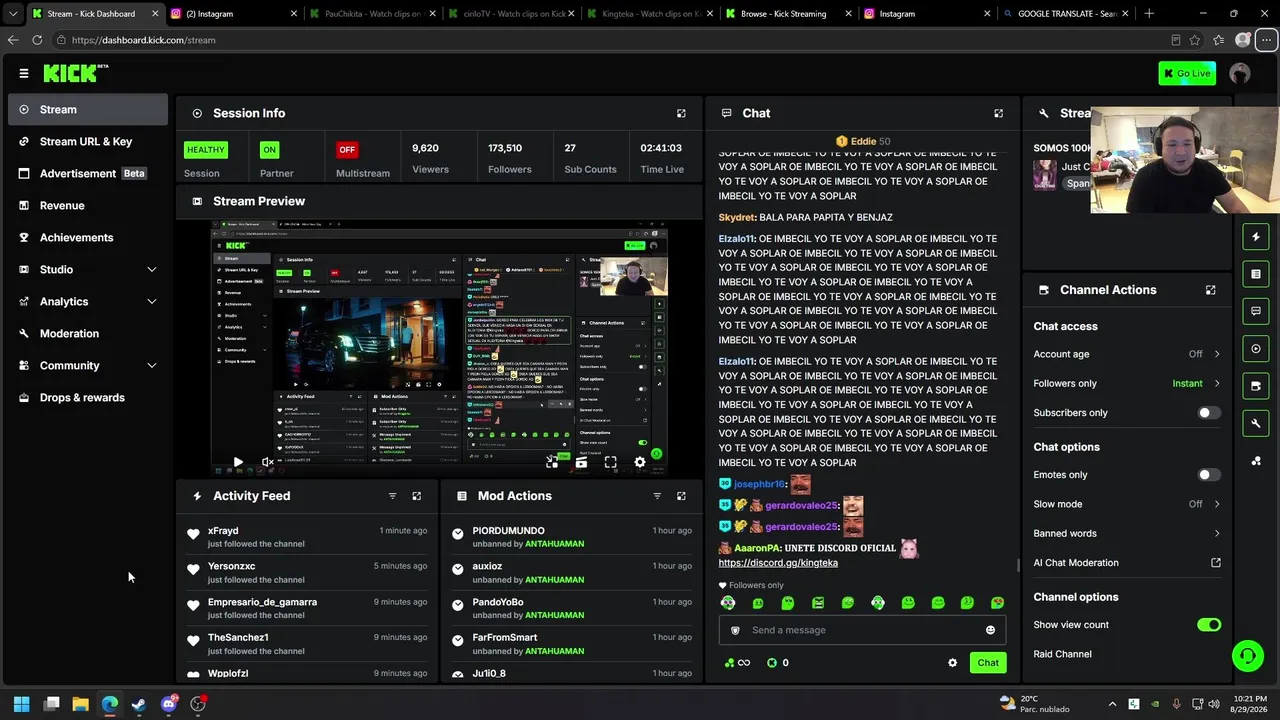
Task: Click the Send a message field
Action: [x=862, y=630]
